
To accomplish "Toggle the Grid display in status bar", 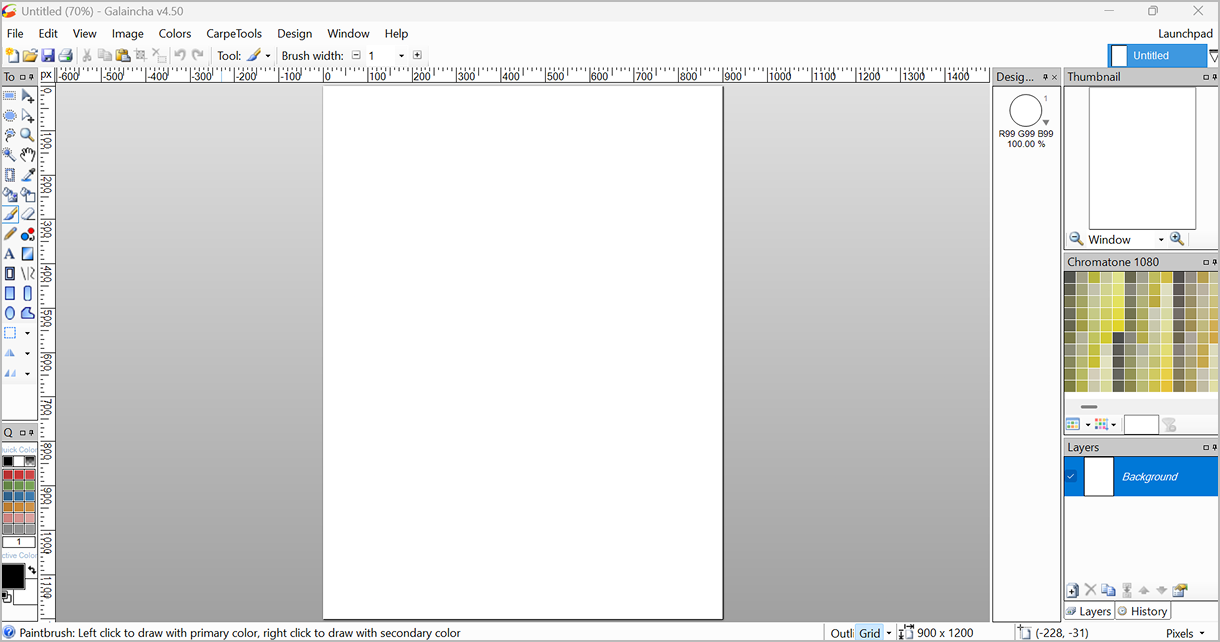I will (870, 633).
